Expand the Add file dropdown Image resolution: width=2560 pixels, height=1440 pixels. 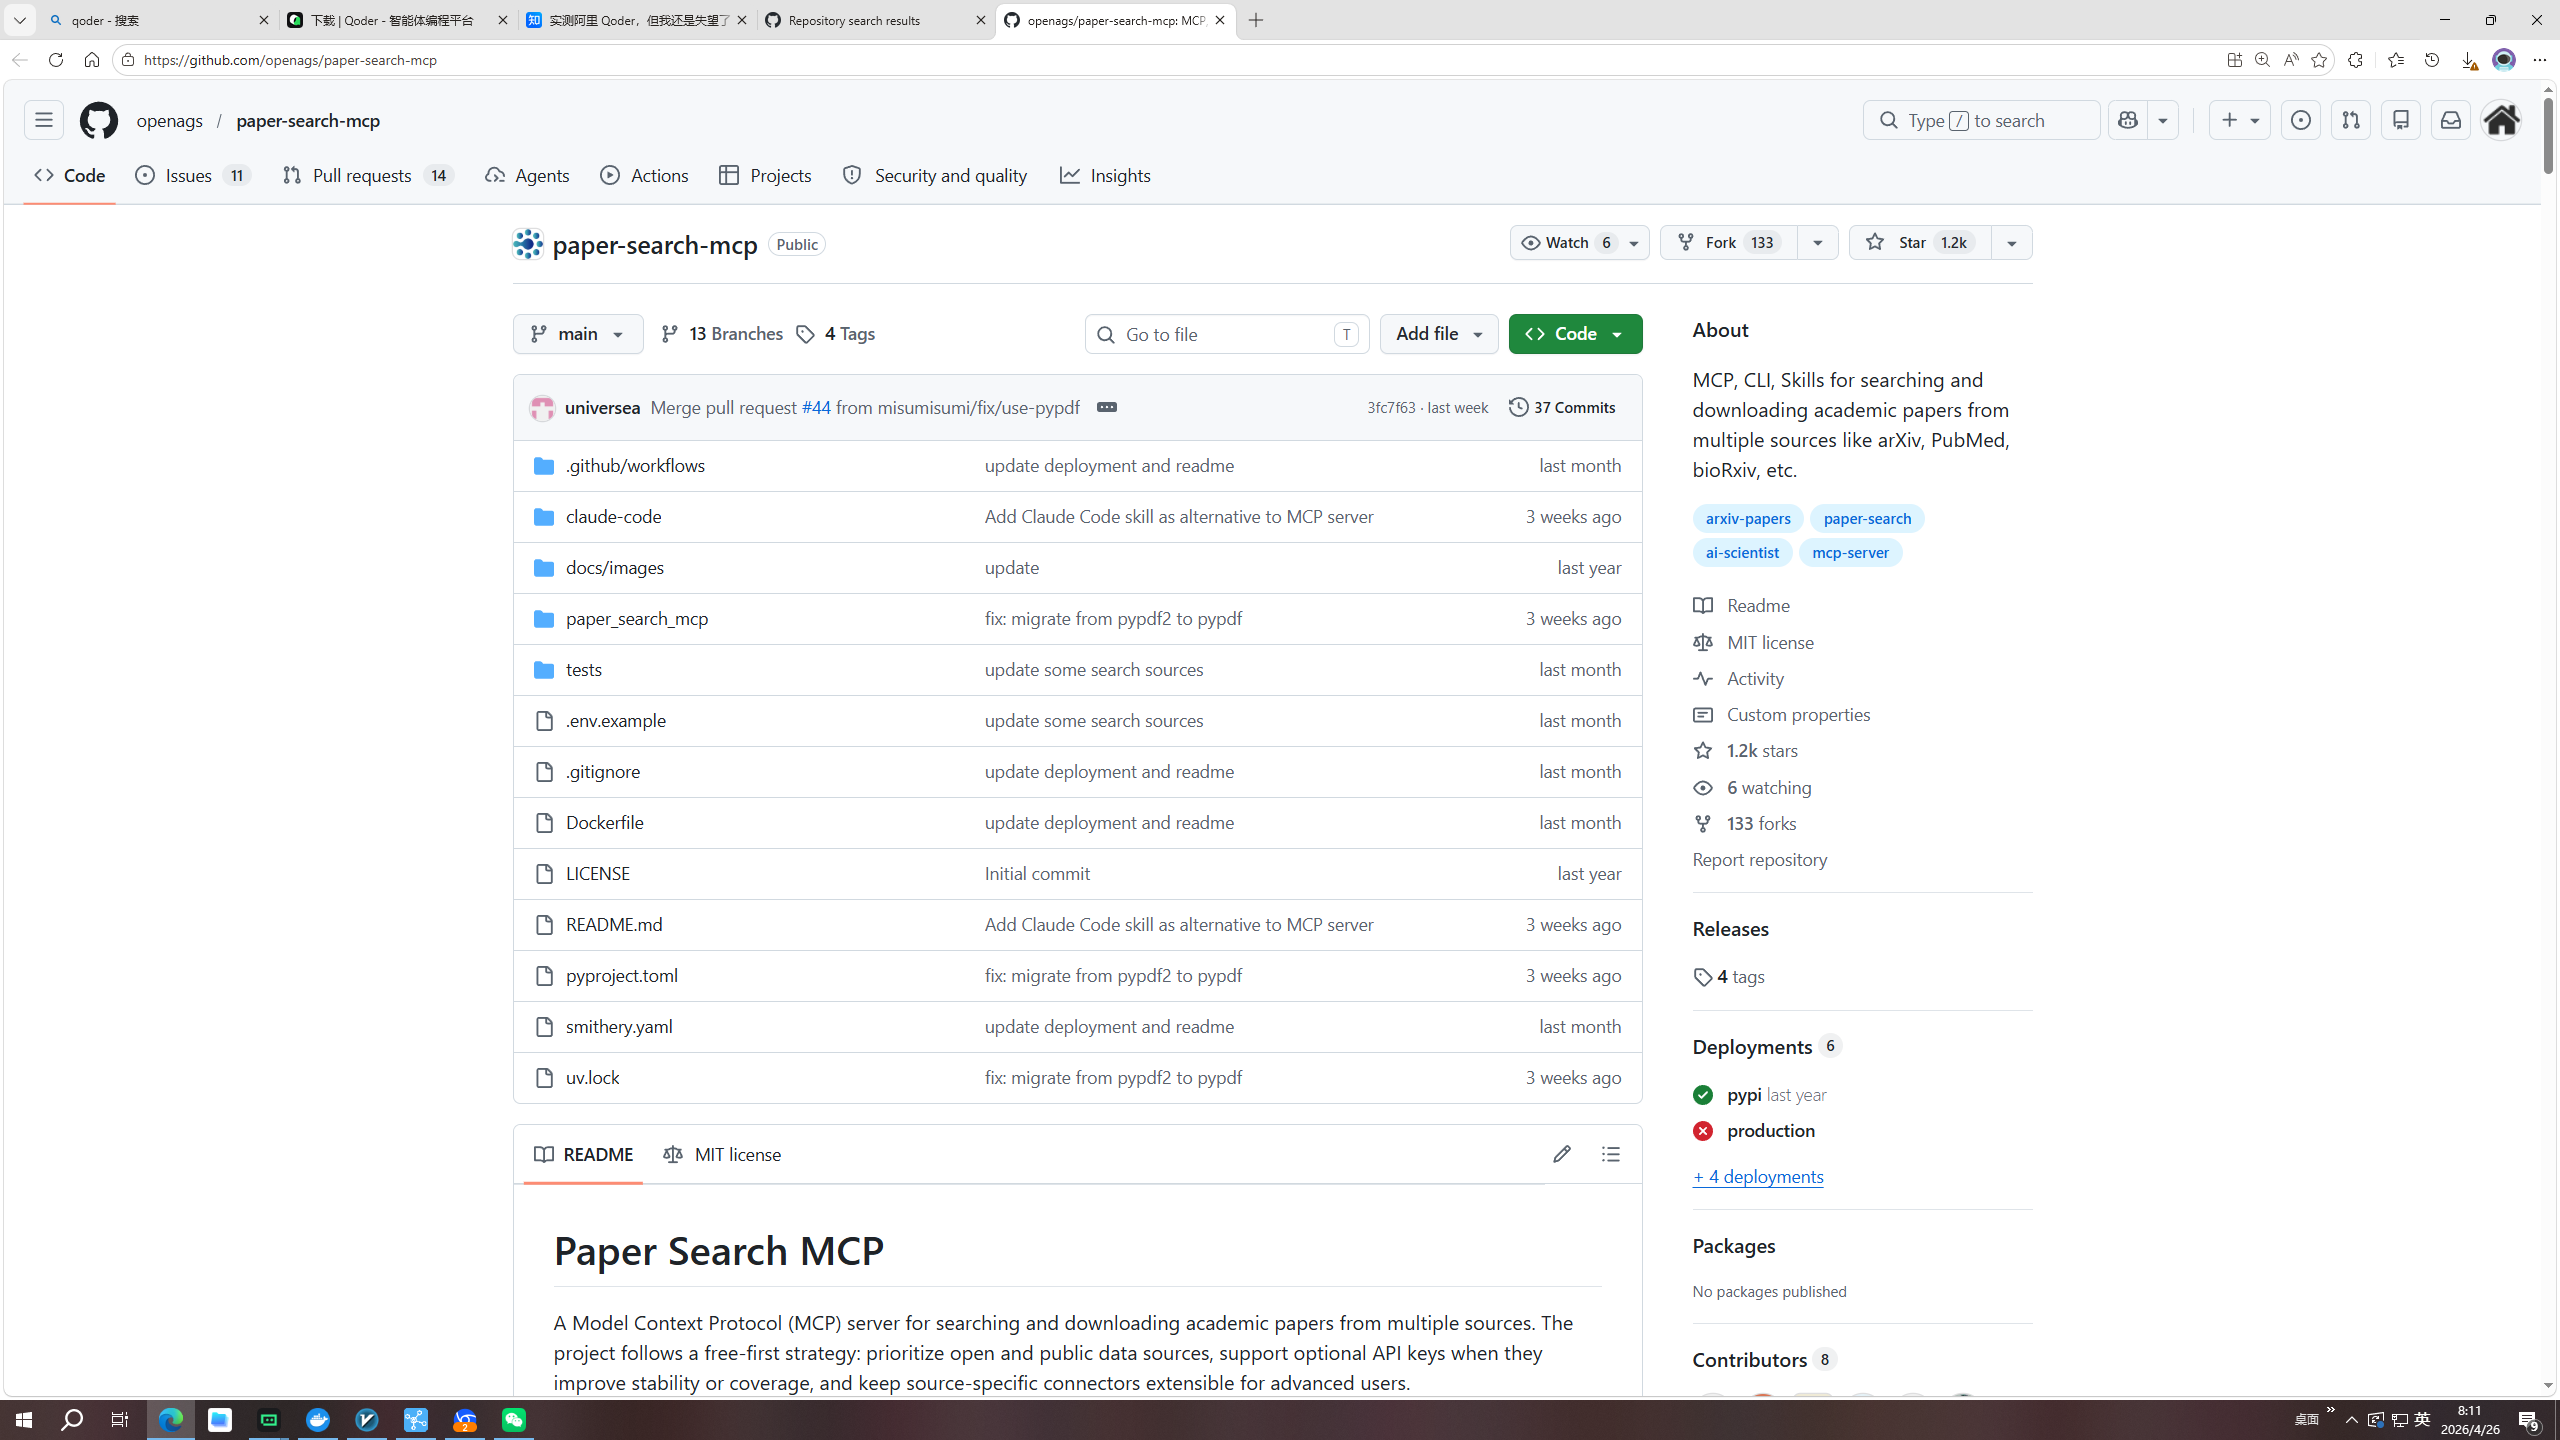[x=1439, y=334]
